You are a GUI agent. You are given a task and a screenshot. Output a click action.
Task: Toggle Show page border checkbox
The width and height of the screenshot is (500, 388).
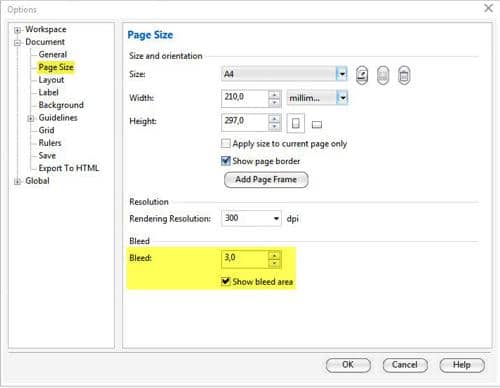226,161
